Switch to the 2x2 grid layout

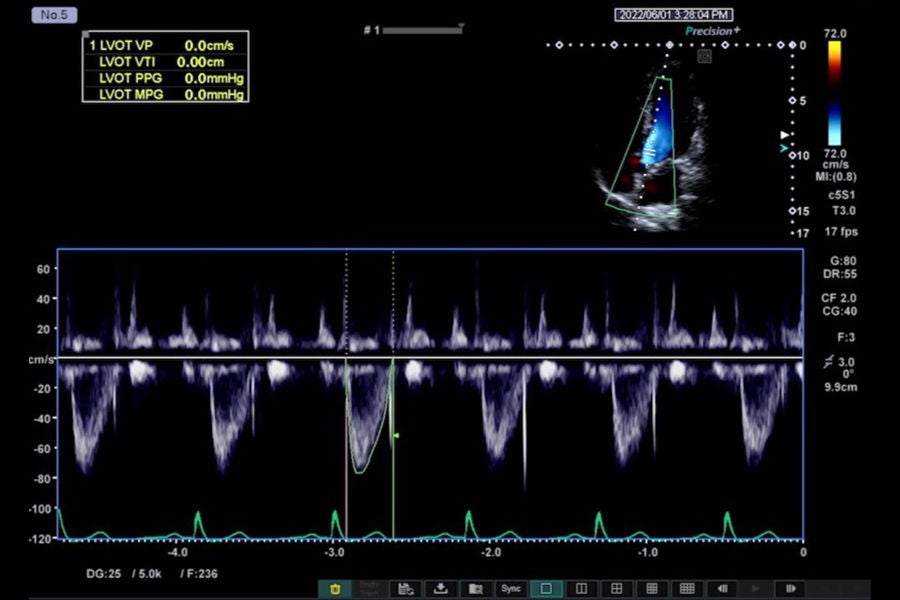[616, 589]
